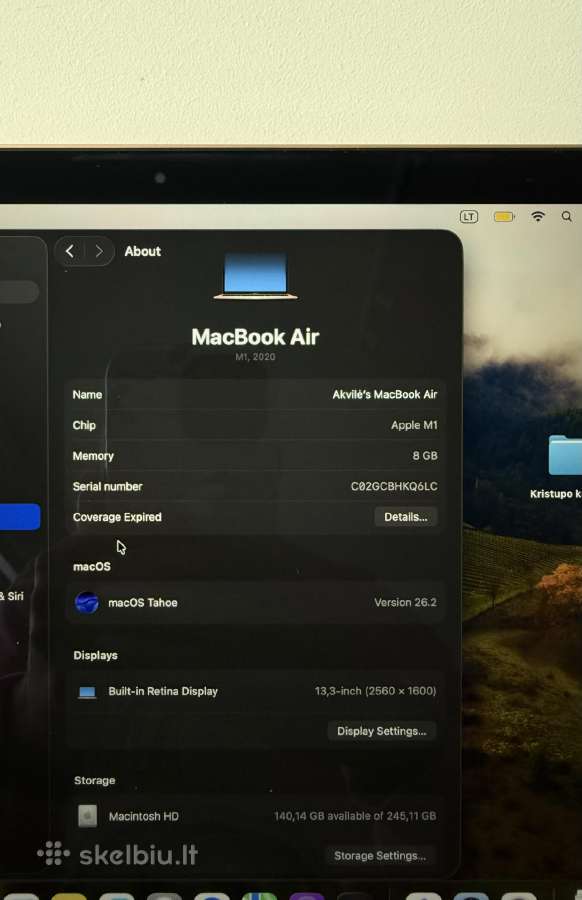Click the Built-in Retina Display label
The height and width of the screenshot is (900, 582).
(x=163, y=692)
